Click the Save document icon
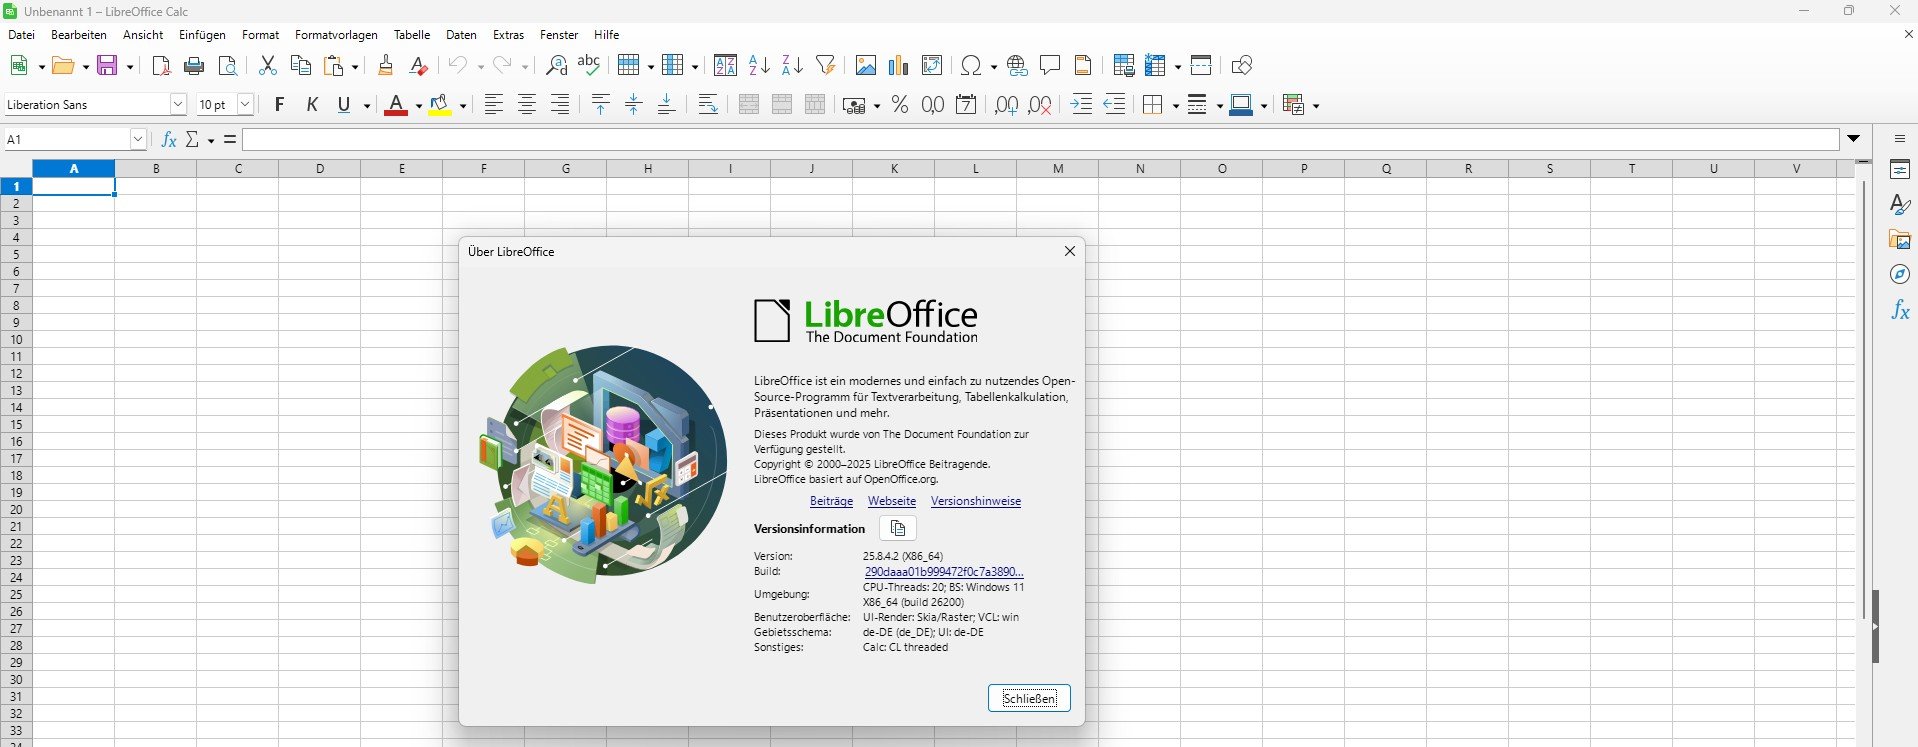 [x=108, y=66]
